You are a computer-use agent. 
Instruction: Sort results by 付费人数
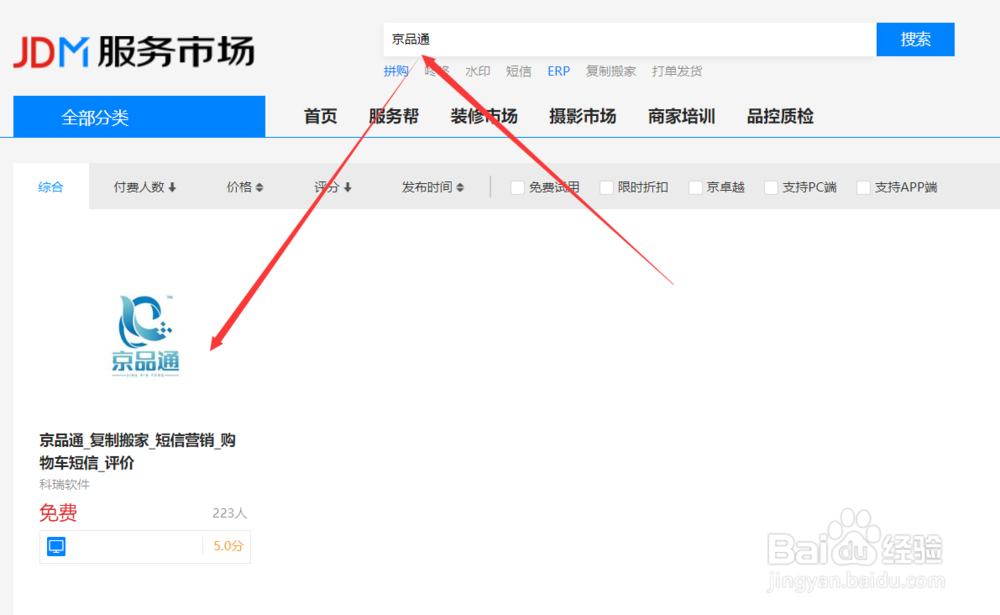[145, 187]
